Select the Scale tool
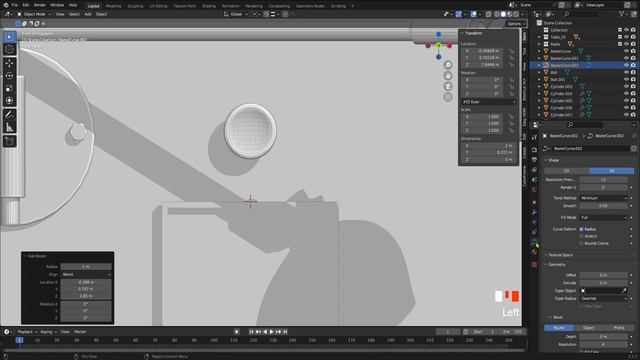This screenshot has width=640, height=360. point(9,88)
